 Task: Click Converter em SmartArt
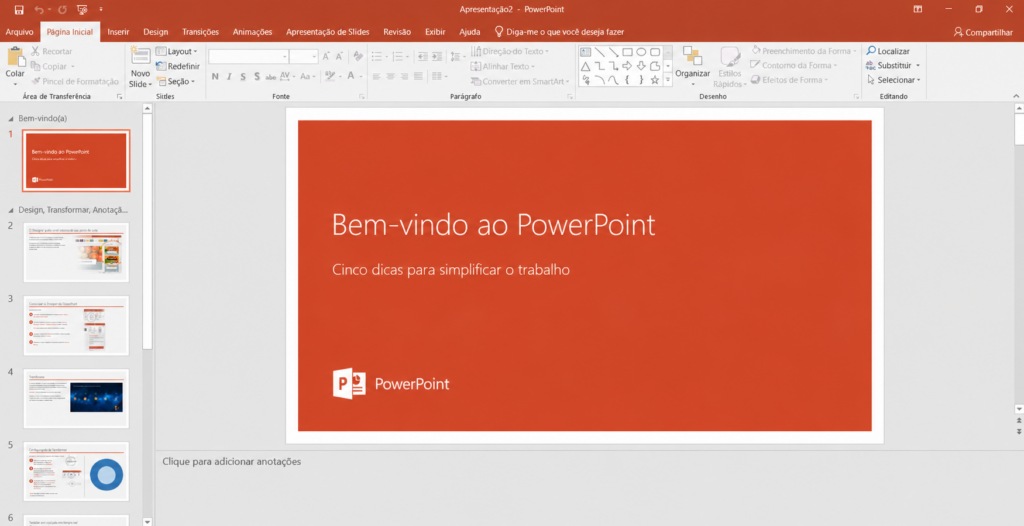coord(520,82)
